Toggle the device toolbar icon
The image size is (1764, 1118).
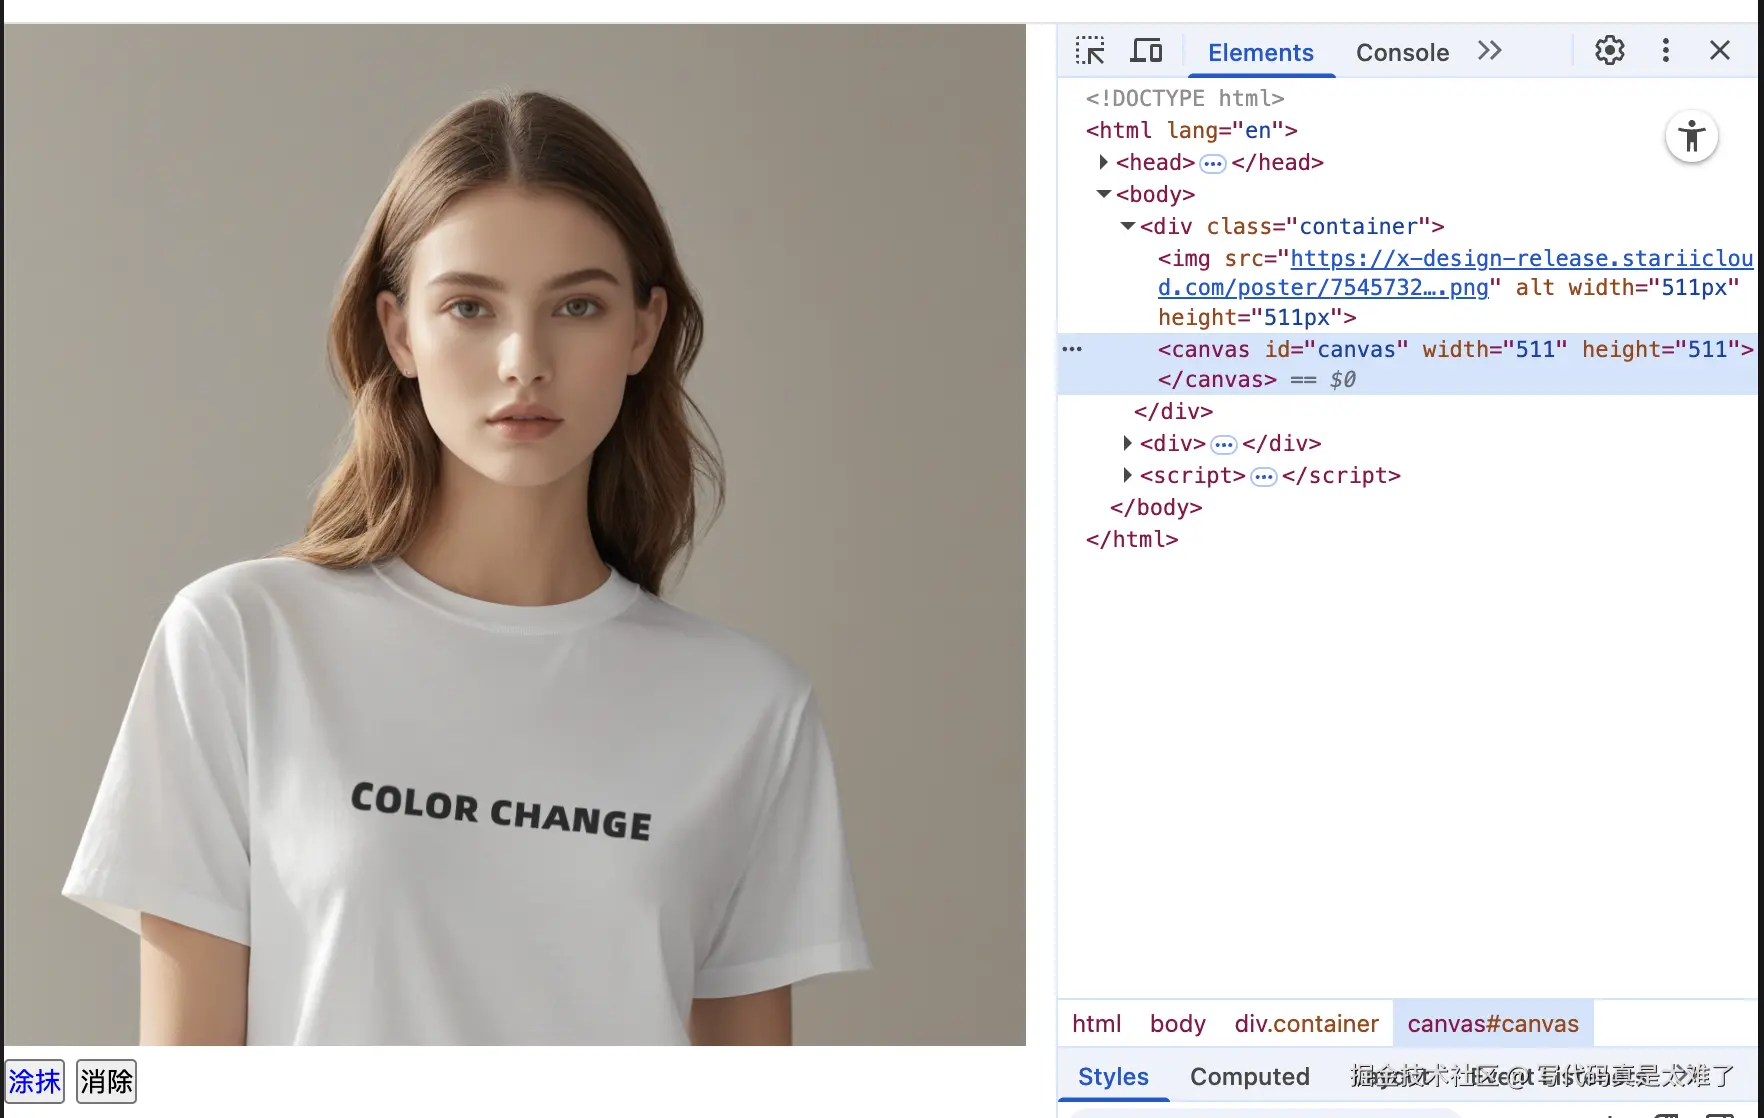pos(1146,50)
